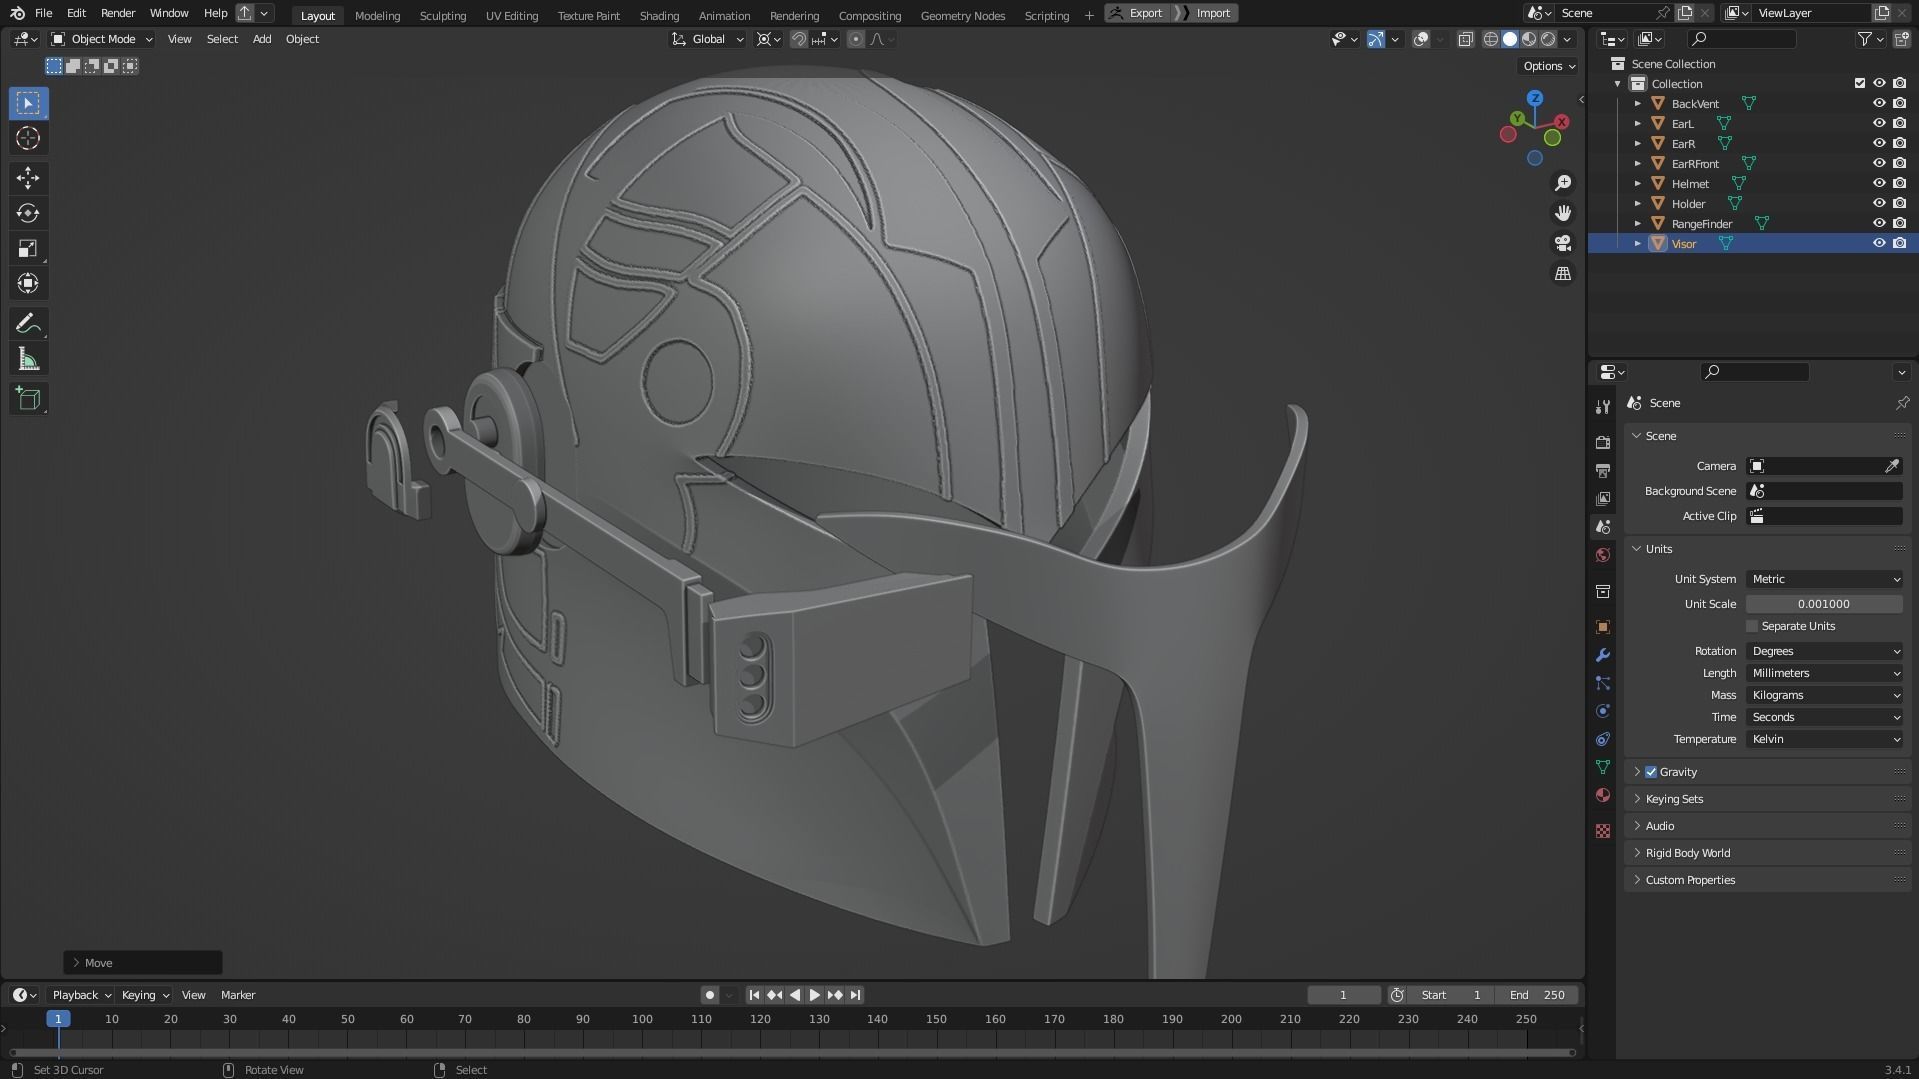The height and width of the screenshot is (1079, 1919).
Task: Activate the 3D Cursor tool
Action: [28, 138]
